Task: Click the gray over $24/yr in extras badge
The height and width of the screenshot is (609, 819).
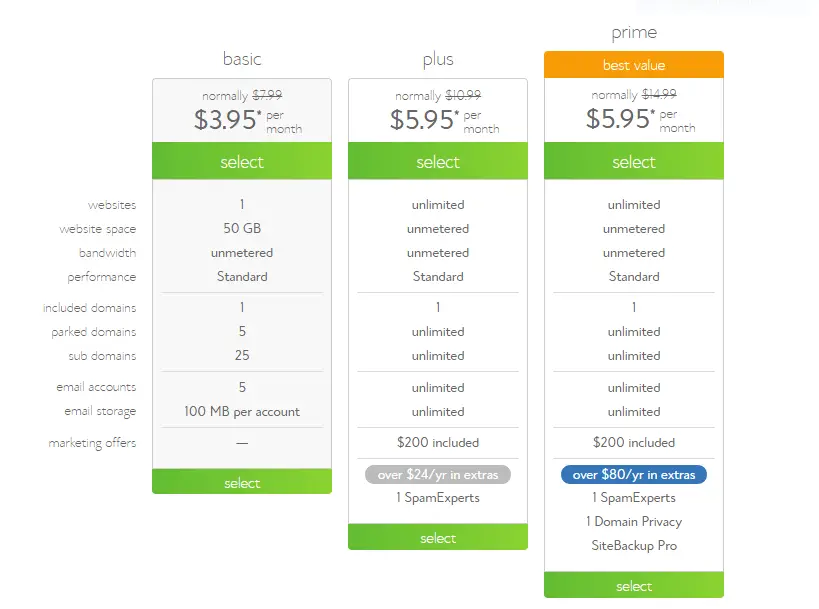Action: [x=438, y=475]
